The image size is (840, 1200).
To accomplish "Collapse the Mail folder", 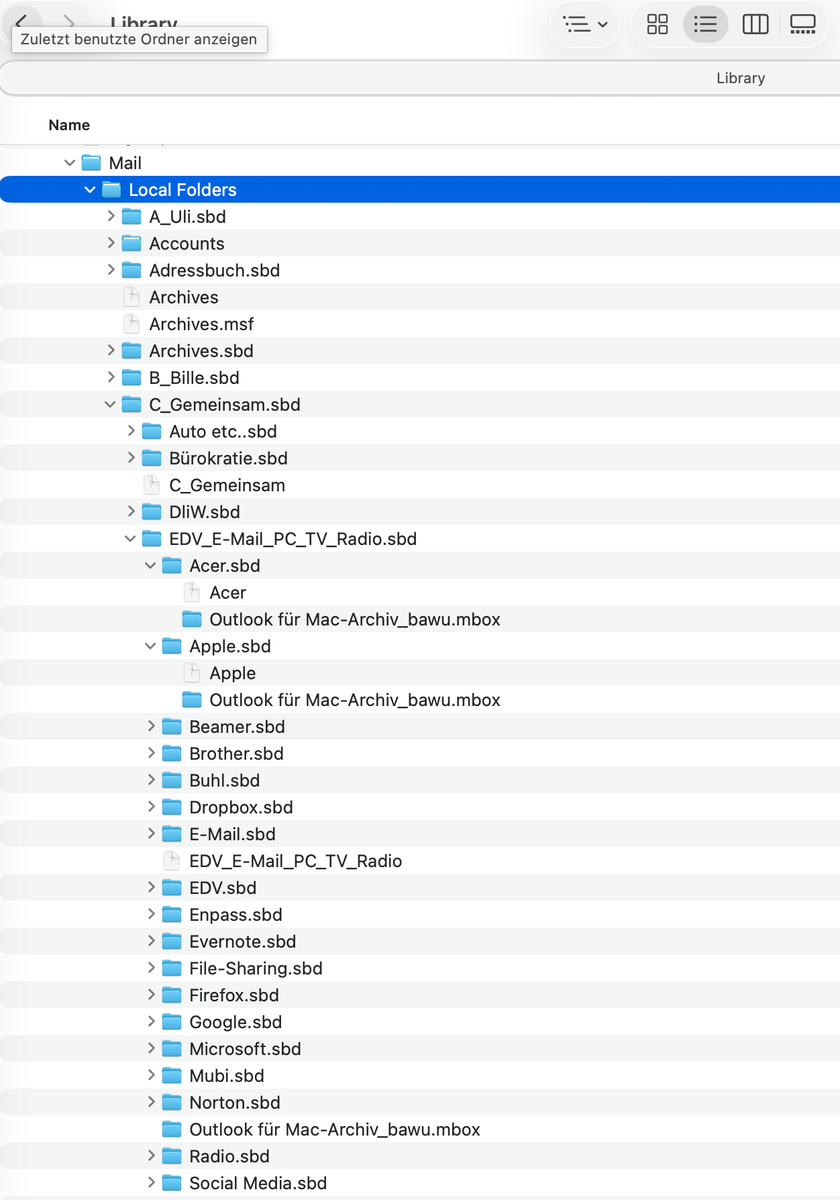I will [x=70, y=163].
